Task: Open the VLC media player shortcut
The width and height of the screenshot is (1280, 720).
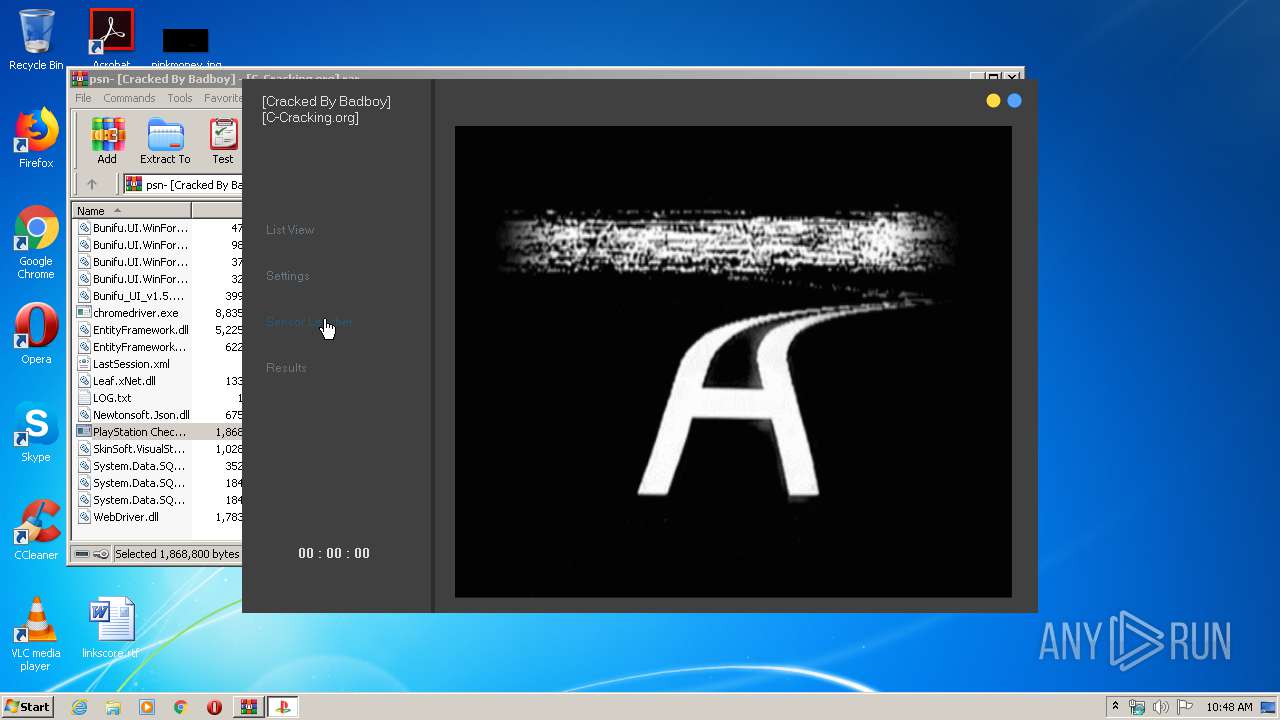Action: (36, 634)
